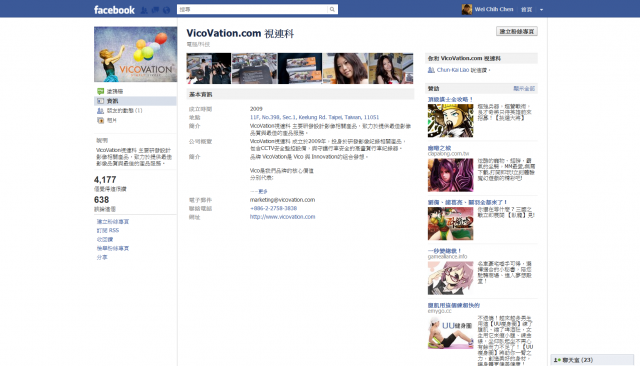The image size is (640, 366).
Task: Open the ad title above the green-dress girl
Action: pos(467,202)
